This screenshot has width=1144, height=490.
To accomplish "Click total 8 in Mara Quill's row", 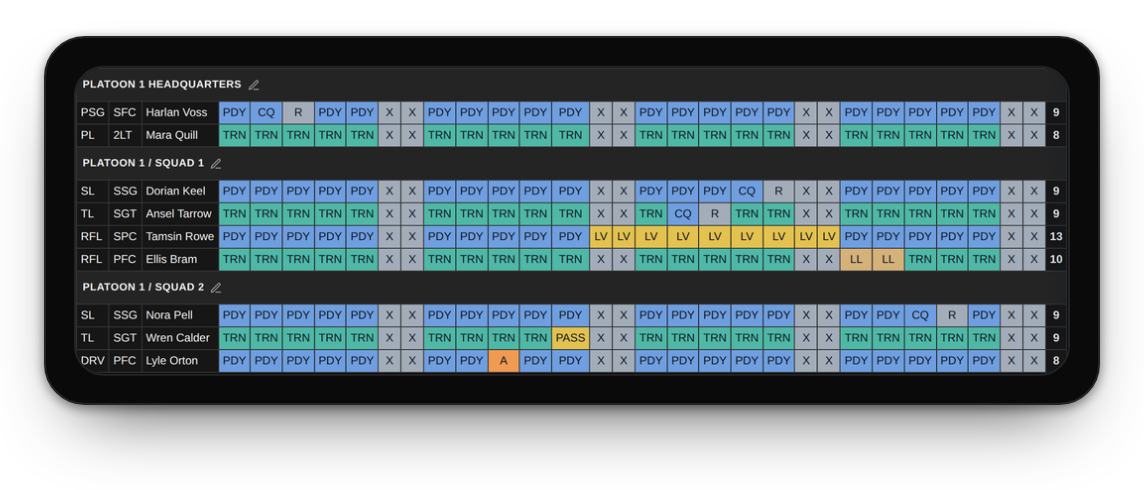I will pyautogui.click(x=1056, y=136).
